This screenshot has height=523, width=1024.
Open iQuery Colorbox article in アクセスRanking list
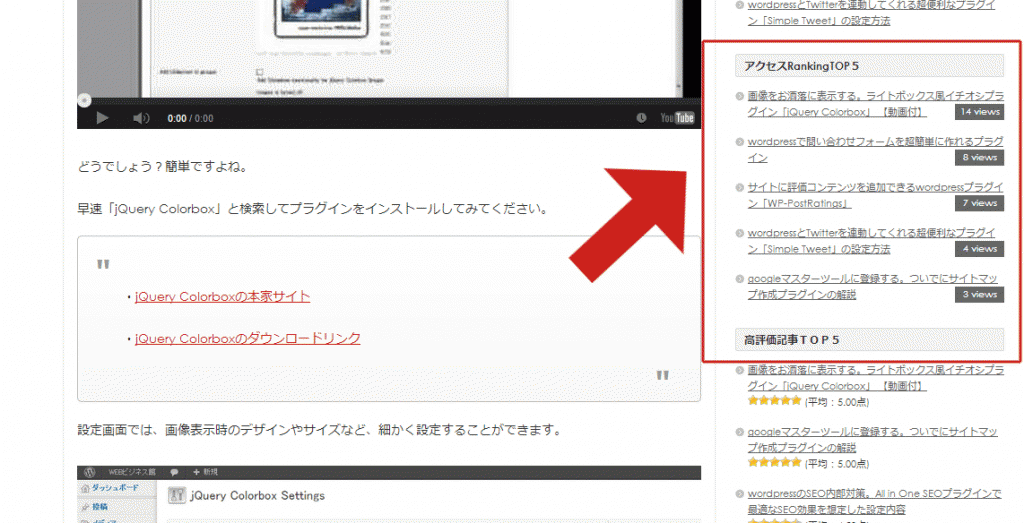(x=875, y=104)
